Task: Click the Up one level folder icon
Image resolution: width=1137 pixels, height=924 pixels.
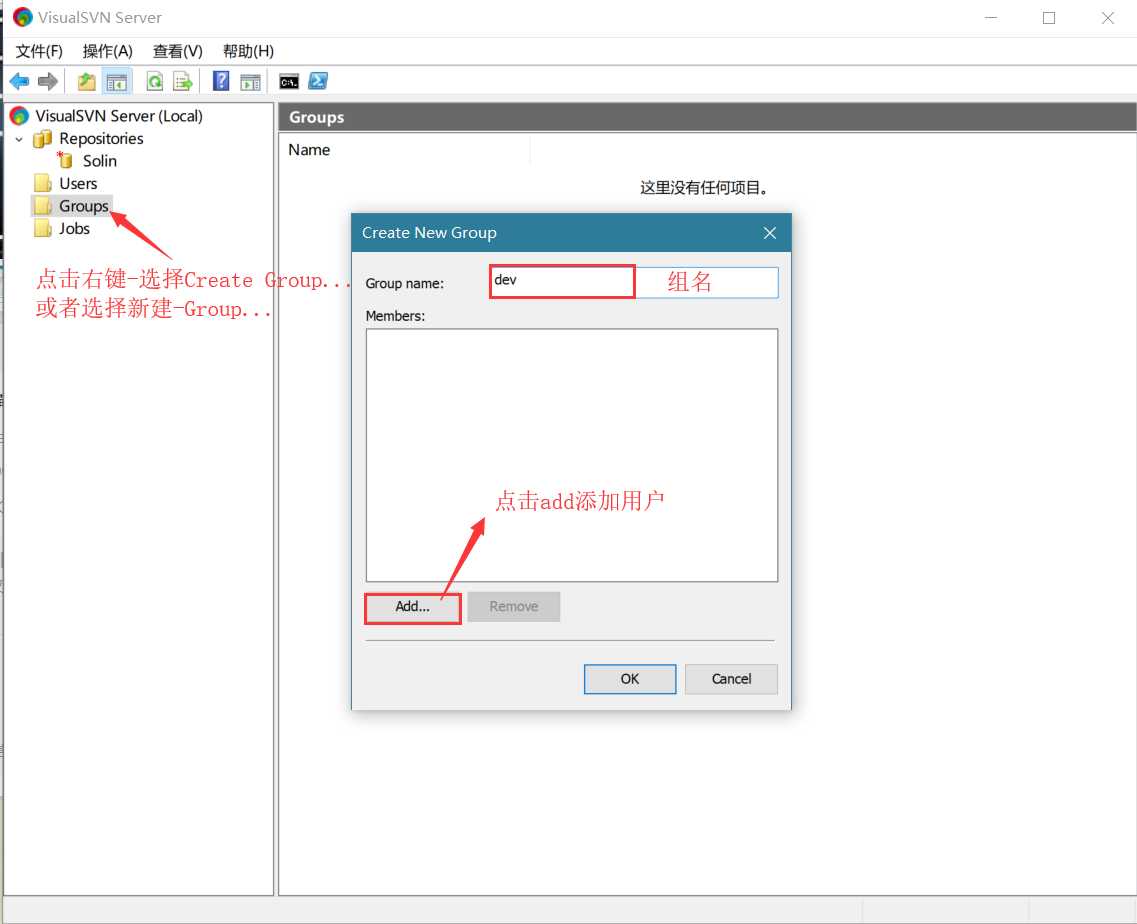Action: (x=87, y=81)
